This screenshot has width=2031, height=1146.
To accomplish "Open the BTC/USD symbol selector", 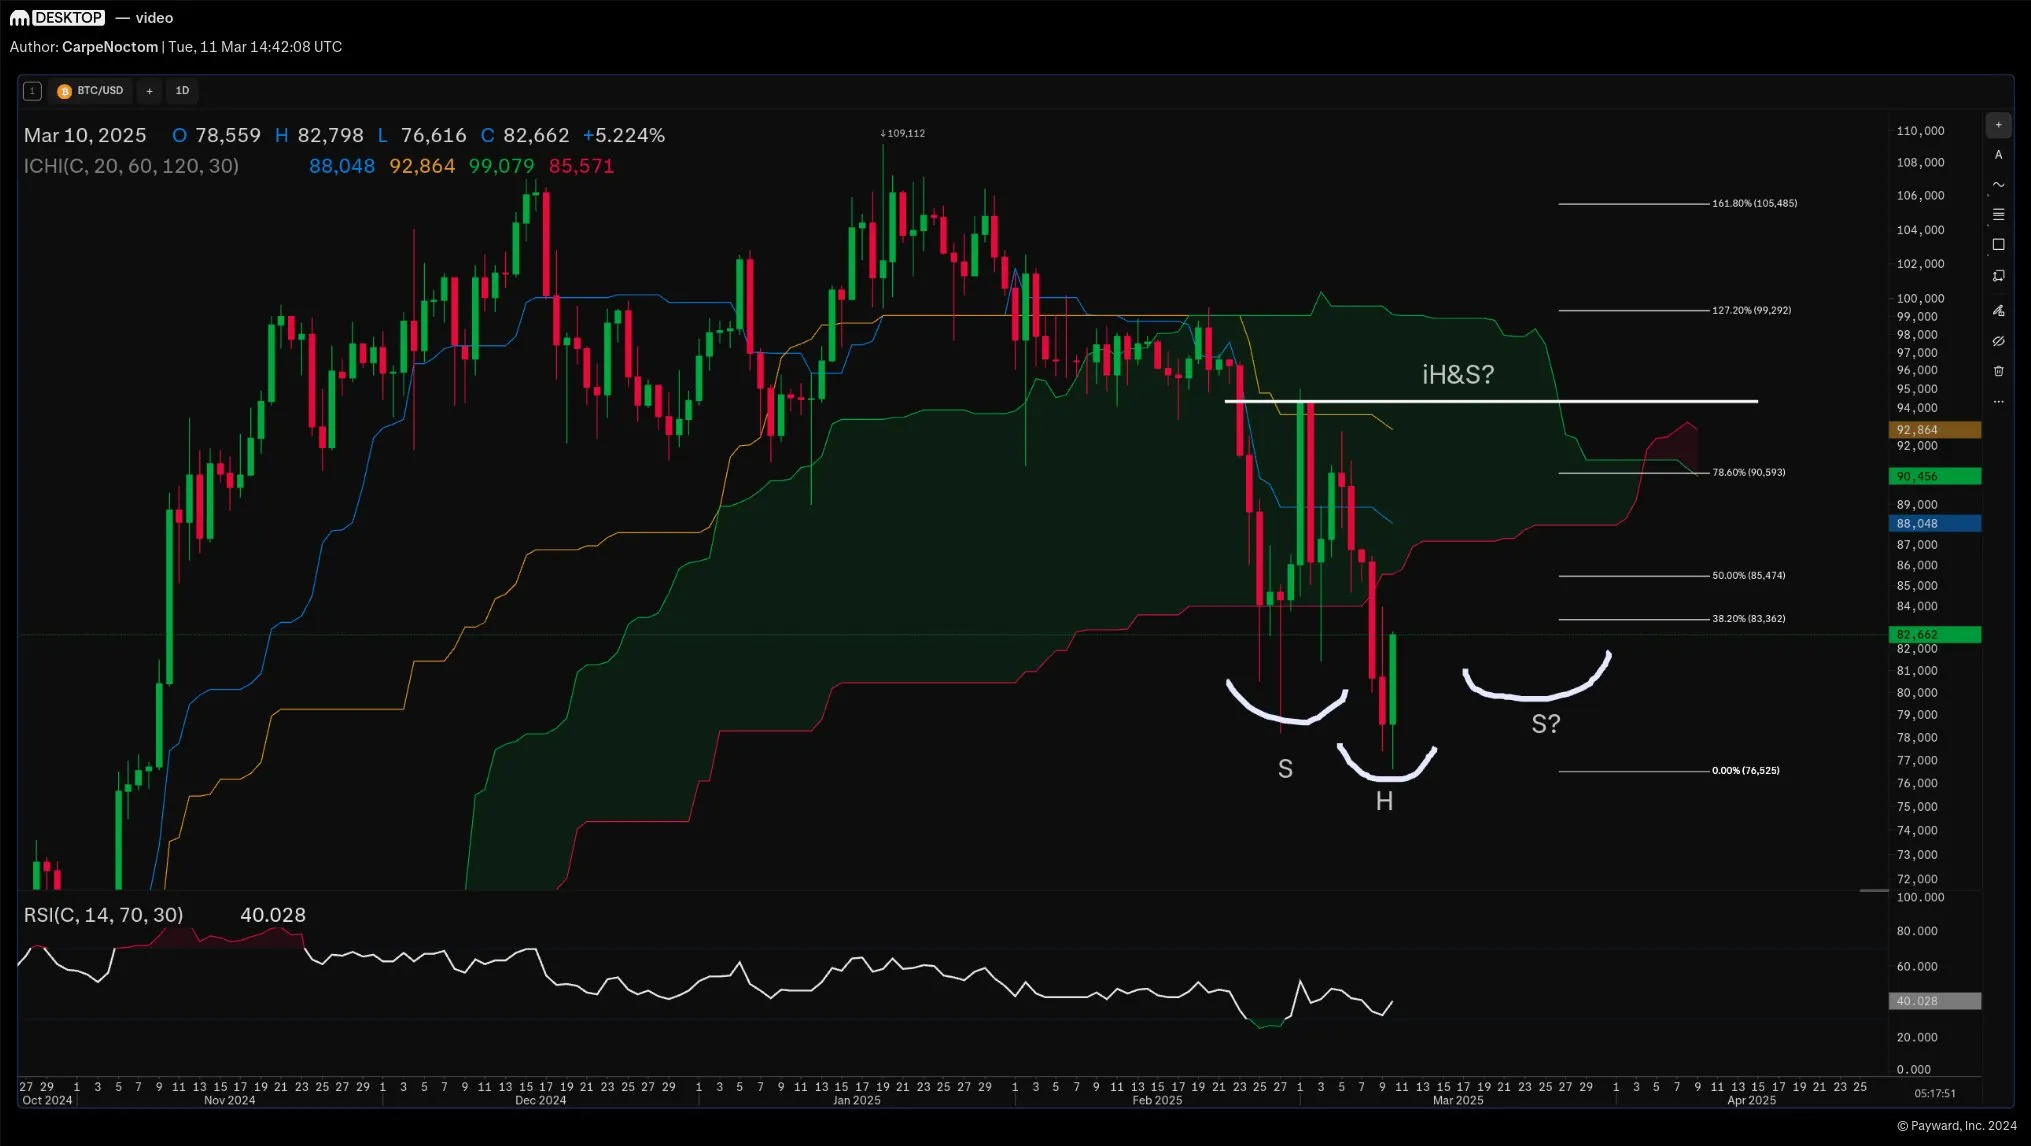I will (98, 91).
